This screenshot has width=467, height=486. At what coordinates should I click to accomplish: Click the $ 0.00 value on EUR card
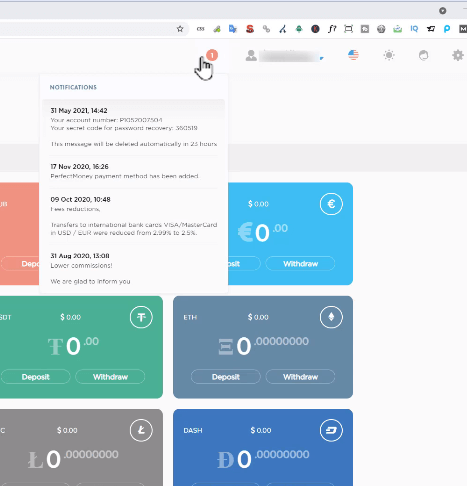pos(258,204)
